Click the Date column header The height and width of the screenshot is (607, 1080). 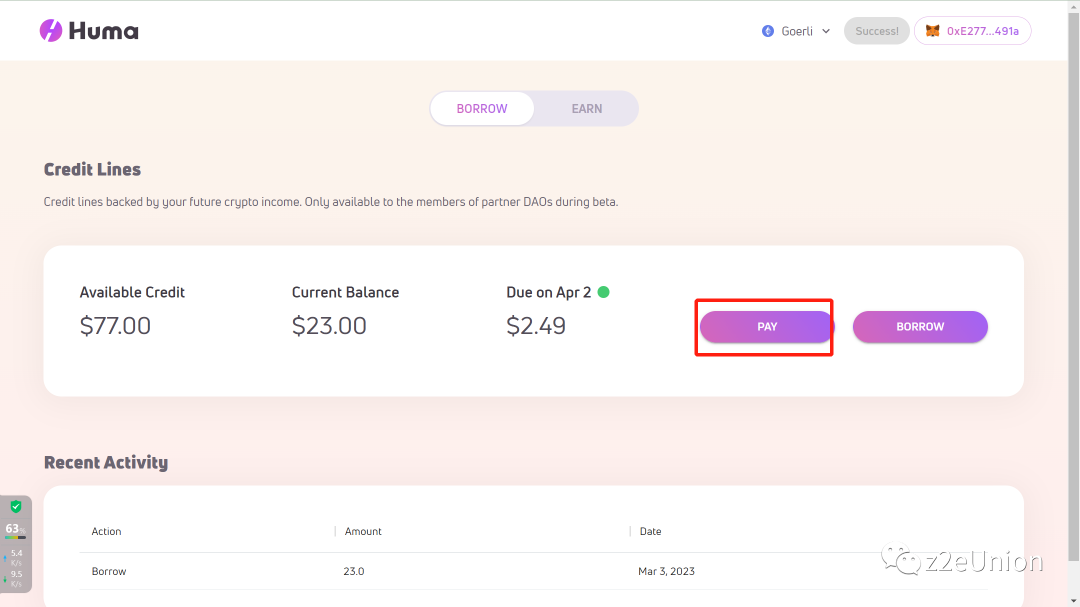coord(650,531)
